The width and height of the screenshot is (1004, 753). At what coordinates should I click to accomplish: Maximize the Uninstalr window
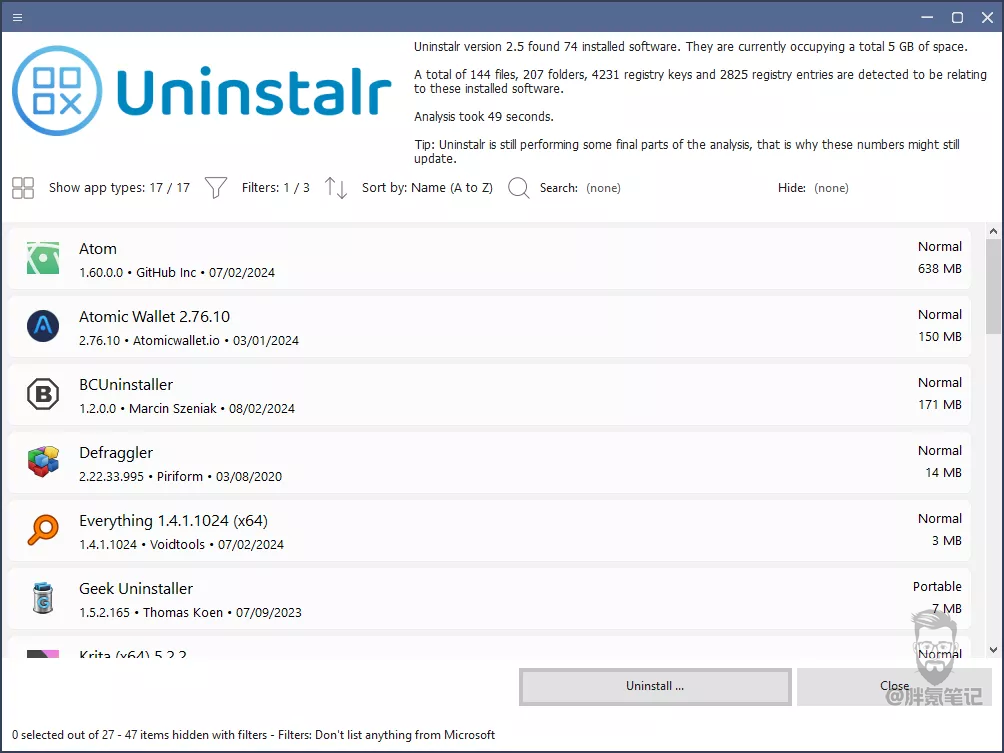(x=957, y=17)
